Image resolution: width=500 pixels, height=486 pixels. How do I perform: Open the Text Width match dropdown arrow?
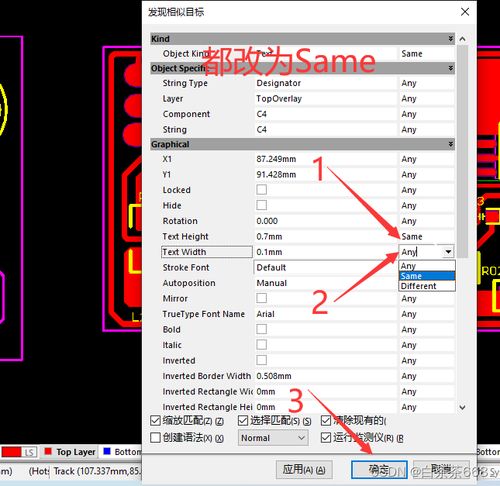tap(449, 252)
